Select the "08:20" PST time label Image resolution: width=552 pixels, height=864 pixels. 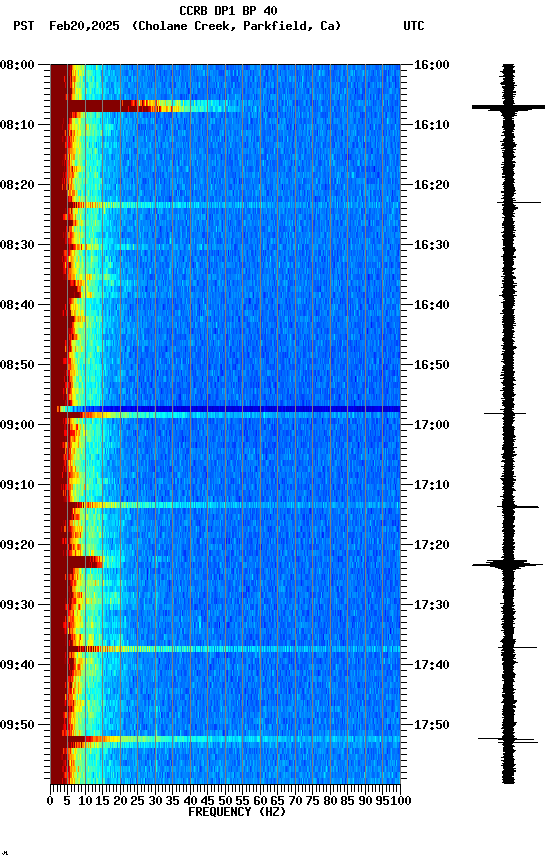(17, 185)
